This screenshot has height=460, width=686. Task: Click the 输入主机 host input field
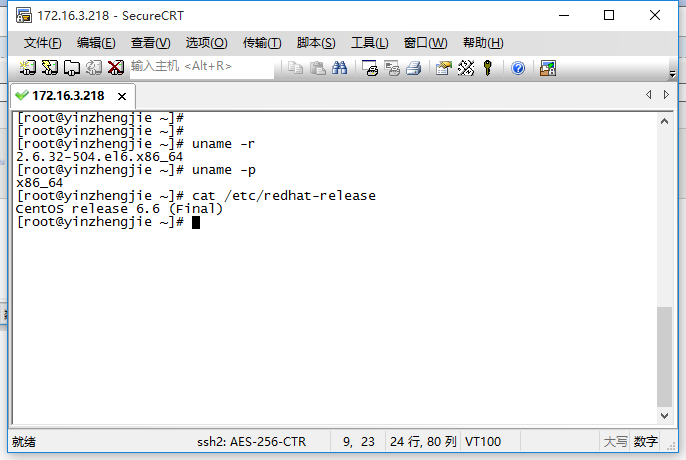[x=202, y=67]
